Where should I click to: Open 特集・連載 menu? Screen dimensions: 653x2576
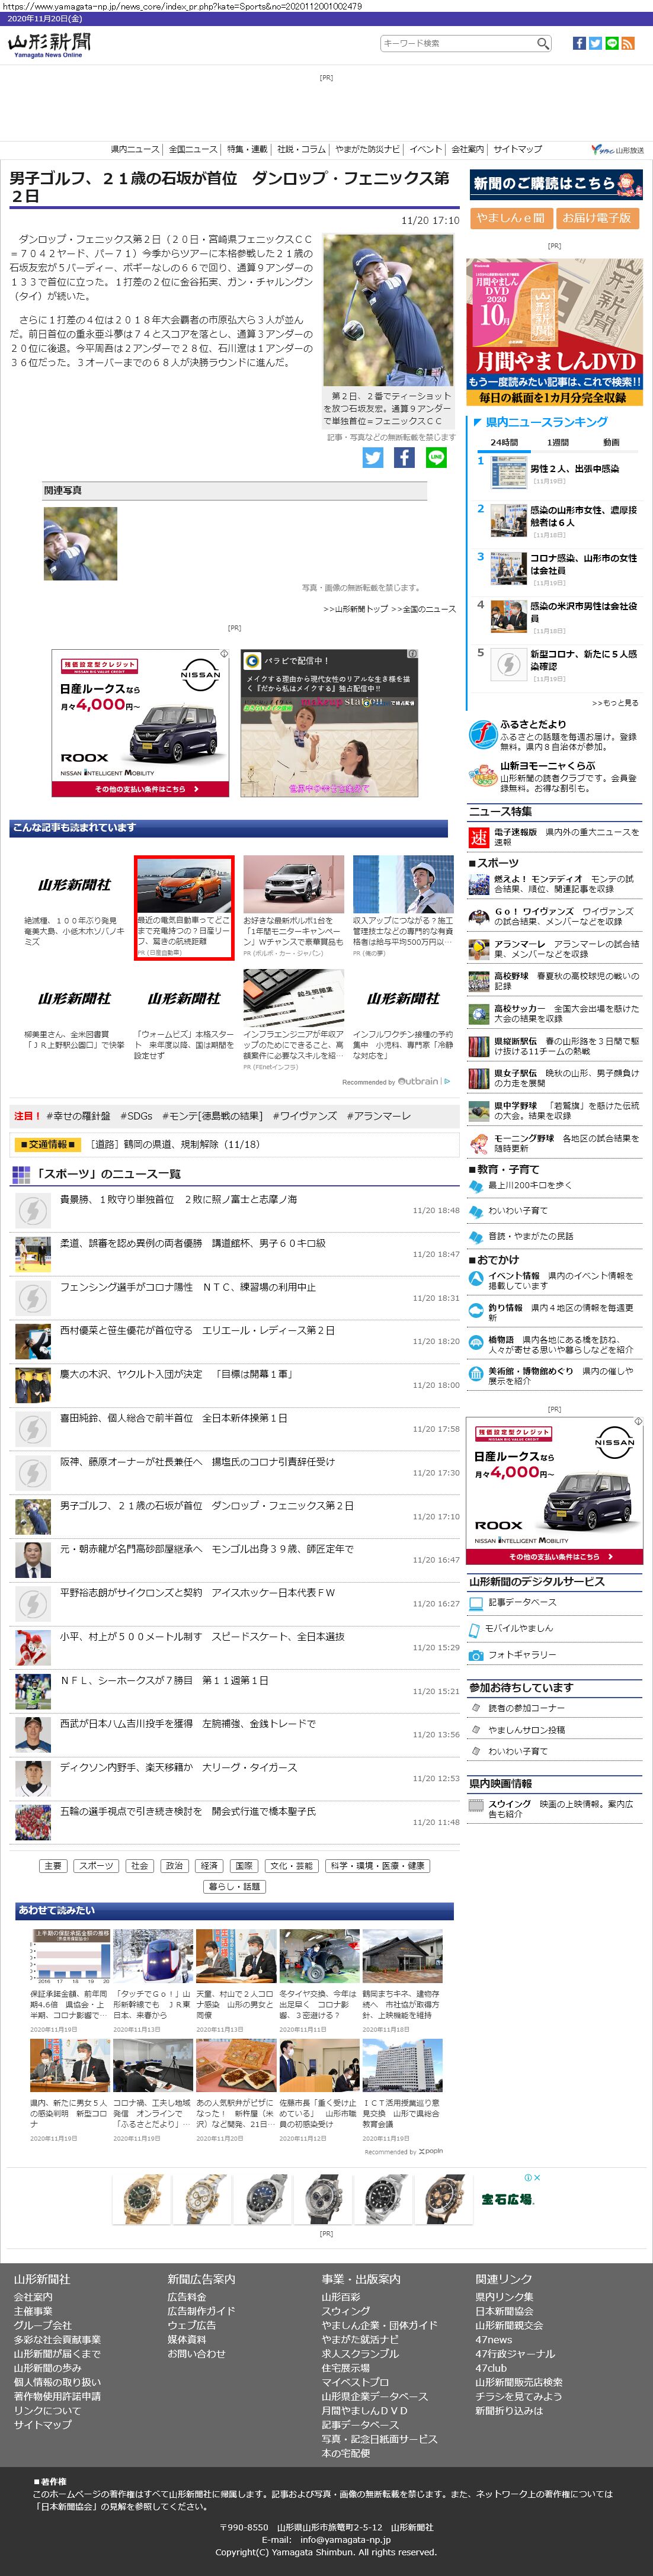(x=247, y=149)
